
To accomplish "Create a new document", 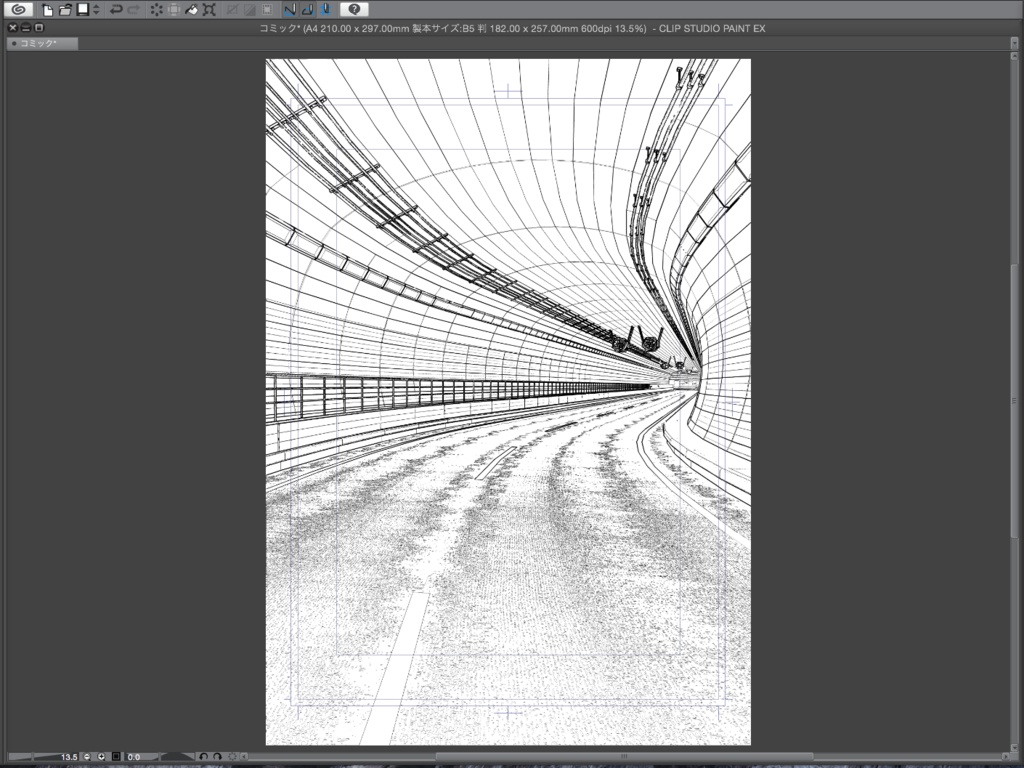I will [x=47, y=10].
